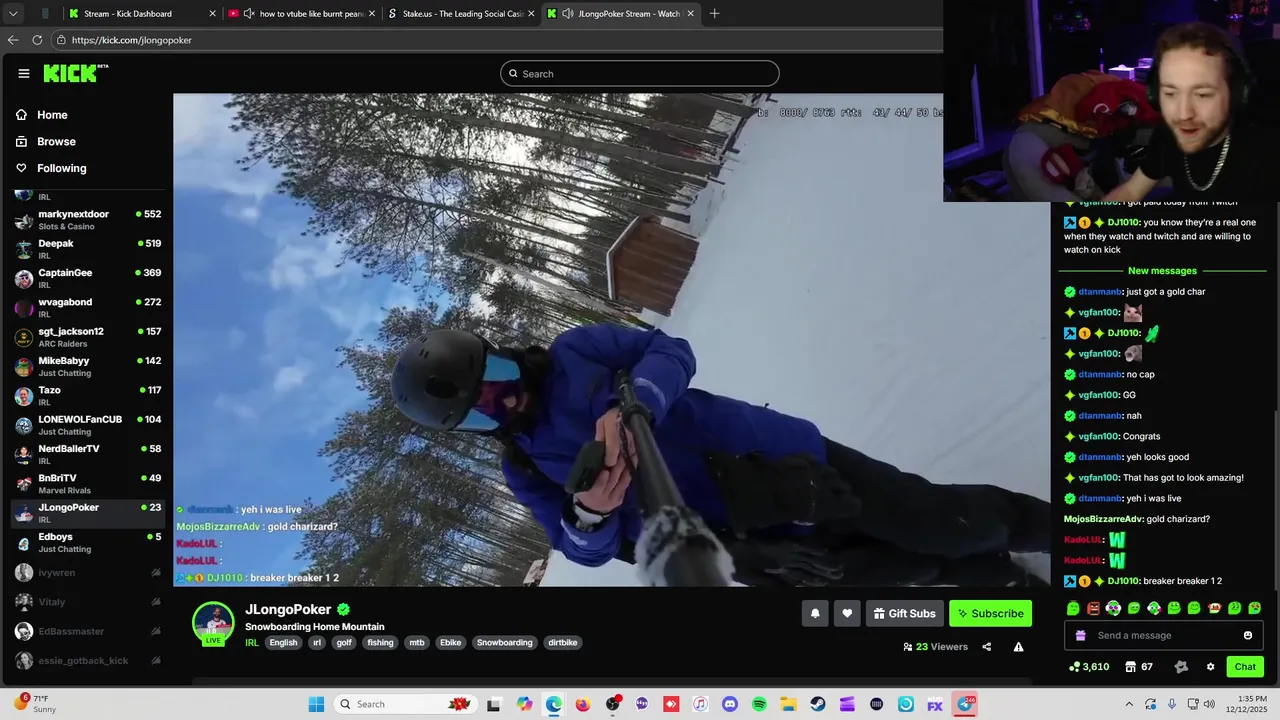Image resolution: width=1280 pixels, height=720 pixels.
Task: Click JLongoPoker streamer avatar with LIVE badge
Action: pos(213,624)
